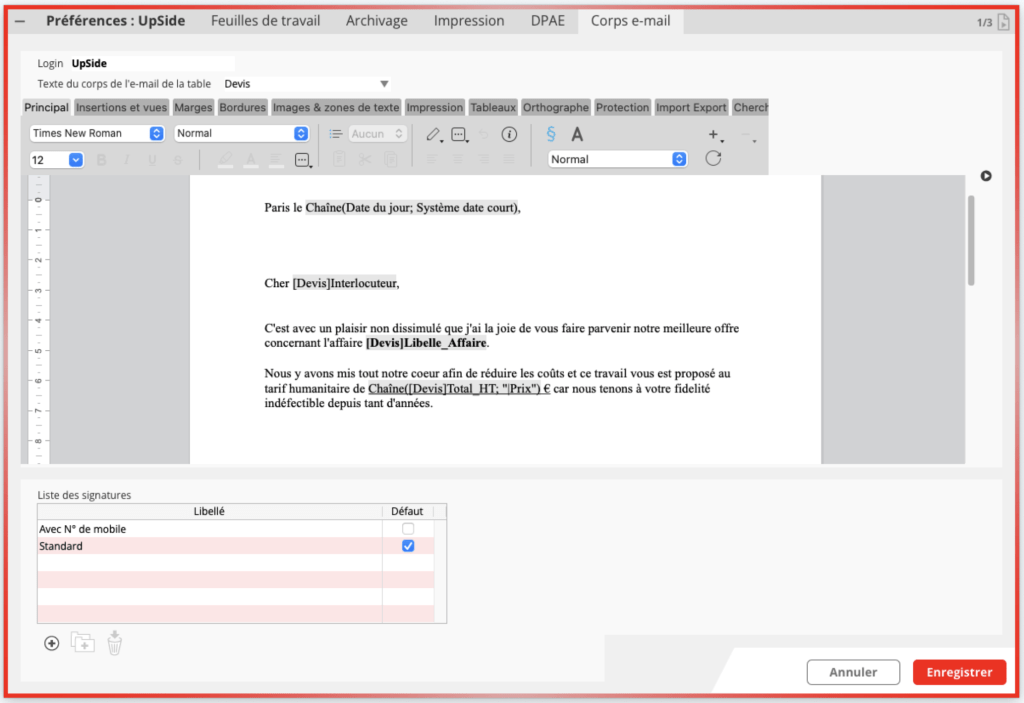
Task: Click the Enregistrer button
Action: [x=959, y=672]
